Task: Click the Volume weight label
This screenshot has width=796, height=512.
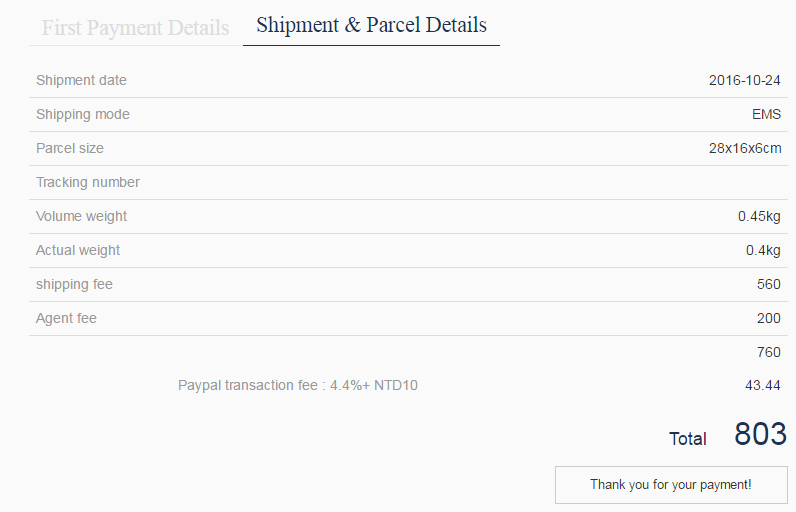Action: pyautogui.click(x=82, y=216)
